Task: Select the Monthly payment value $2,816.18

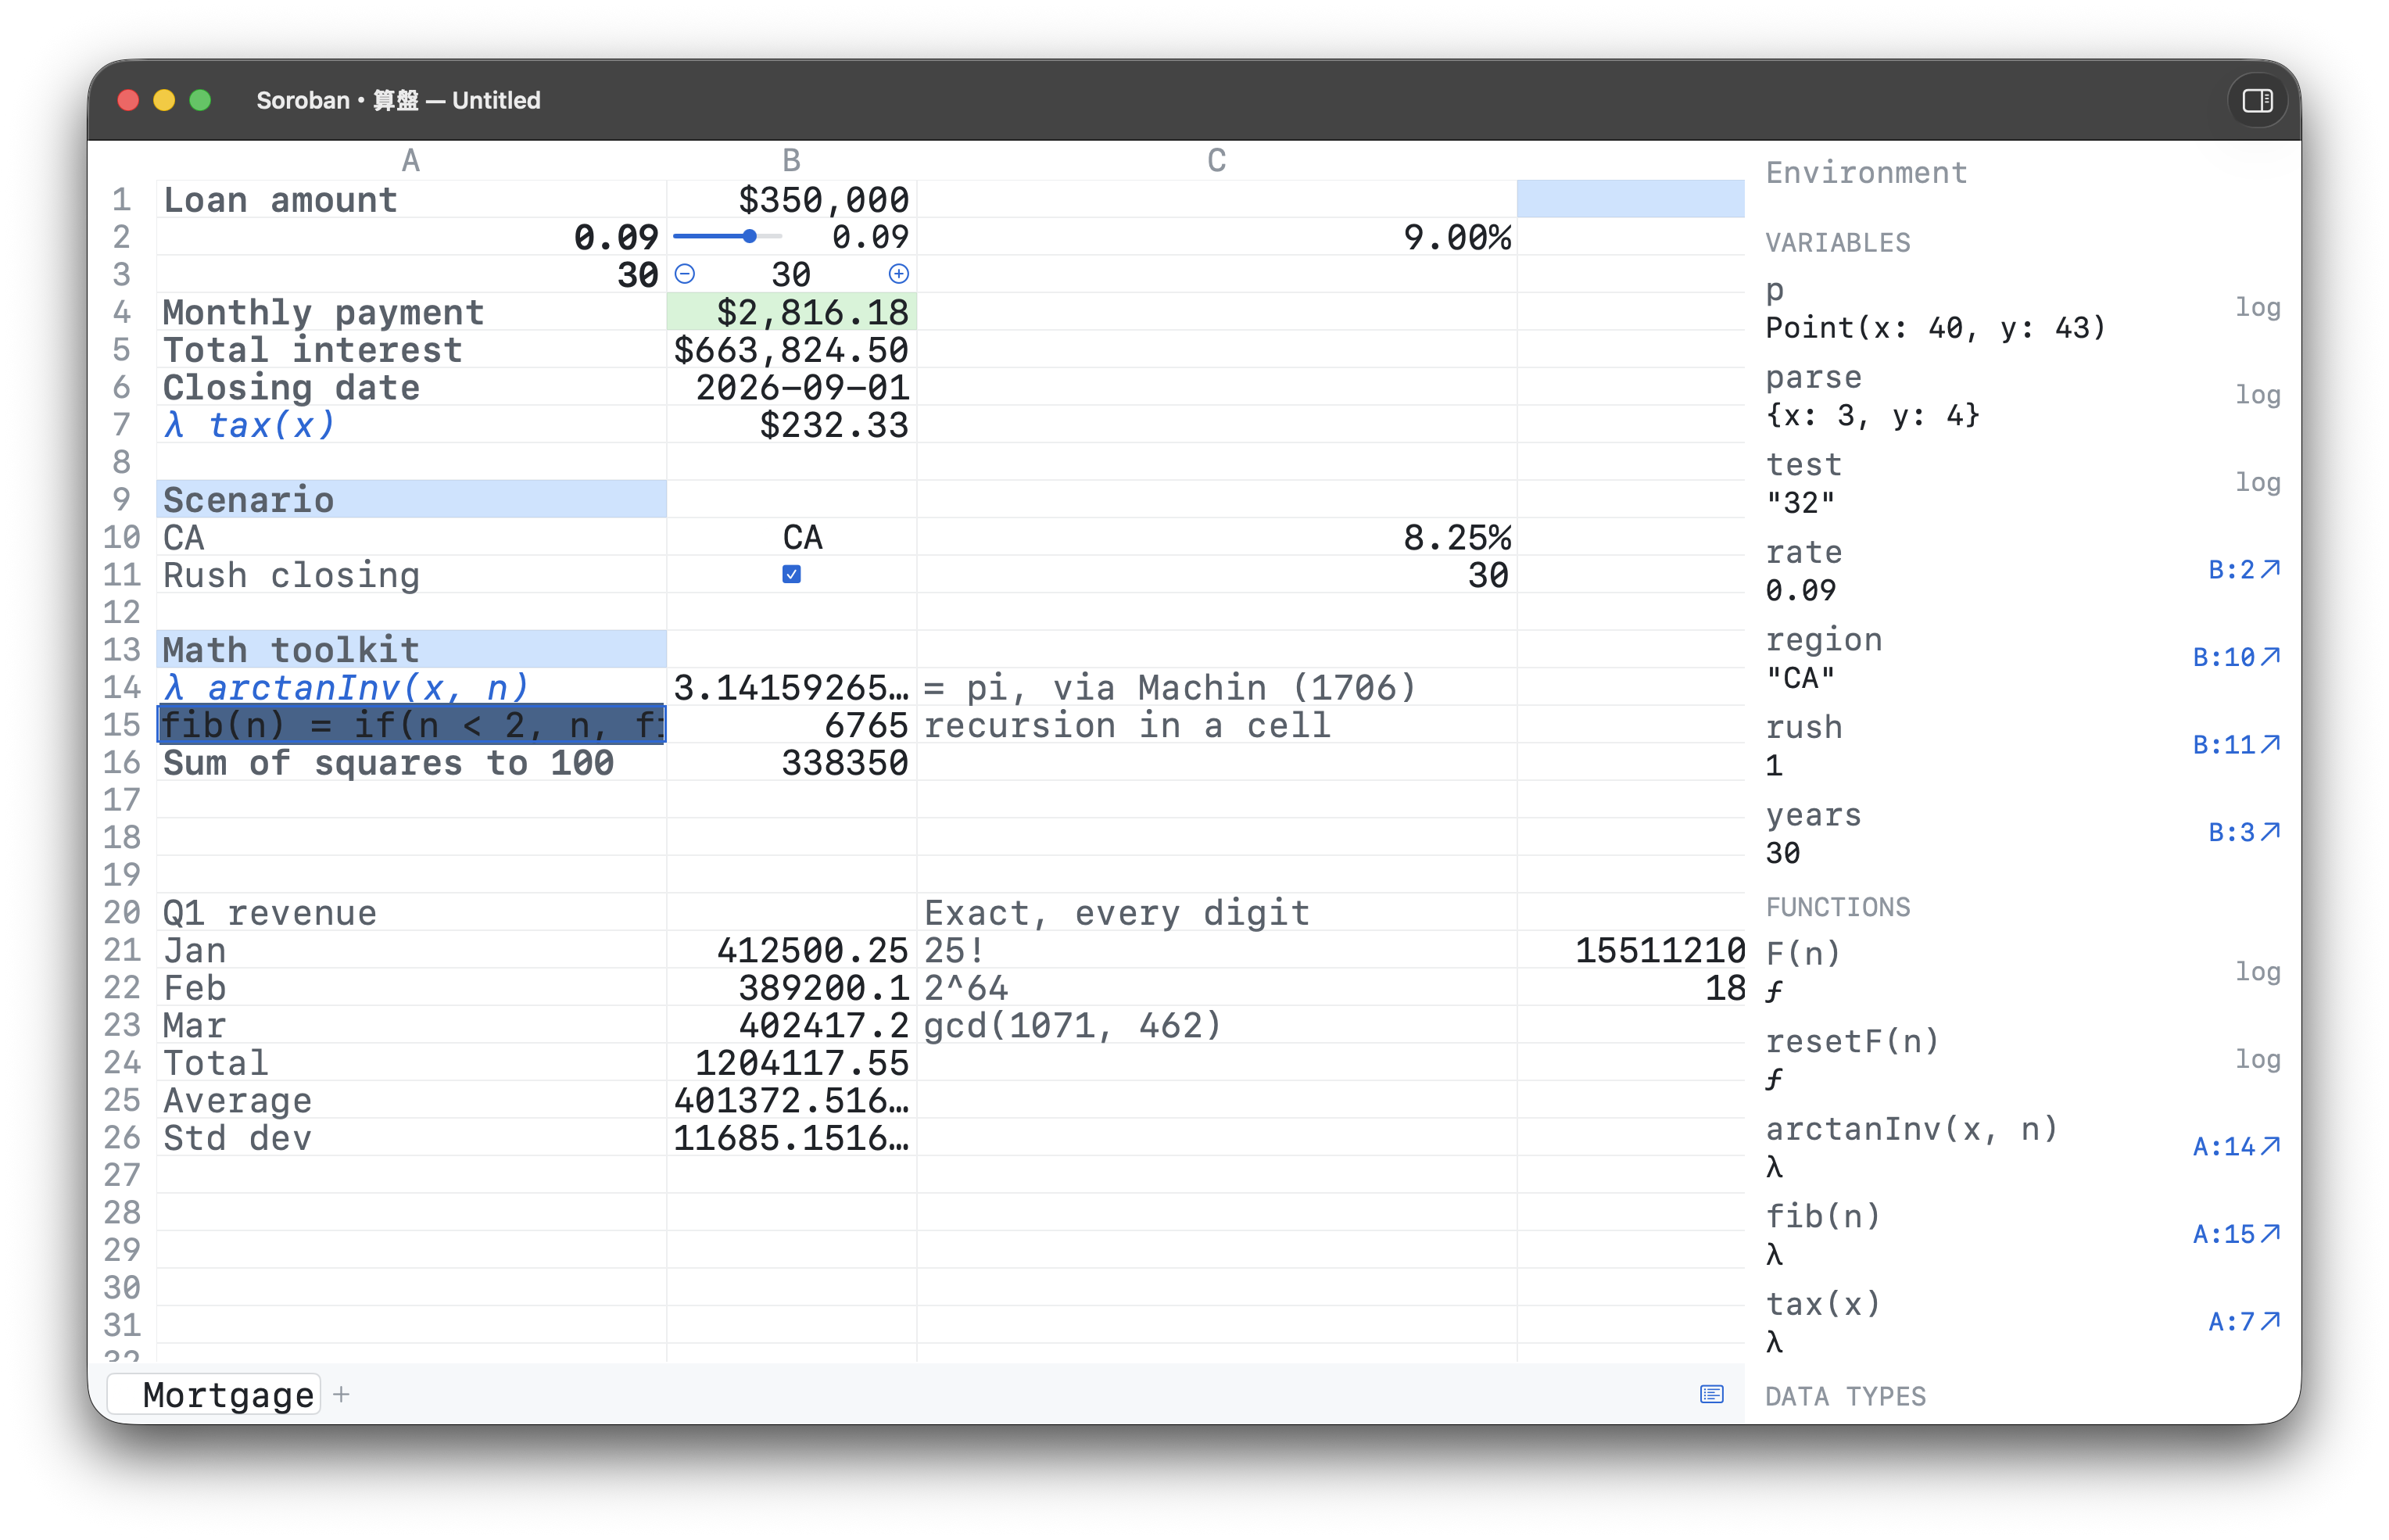Action: (x=791, y=312)
